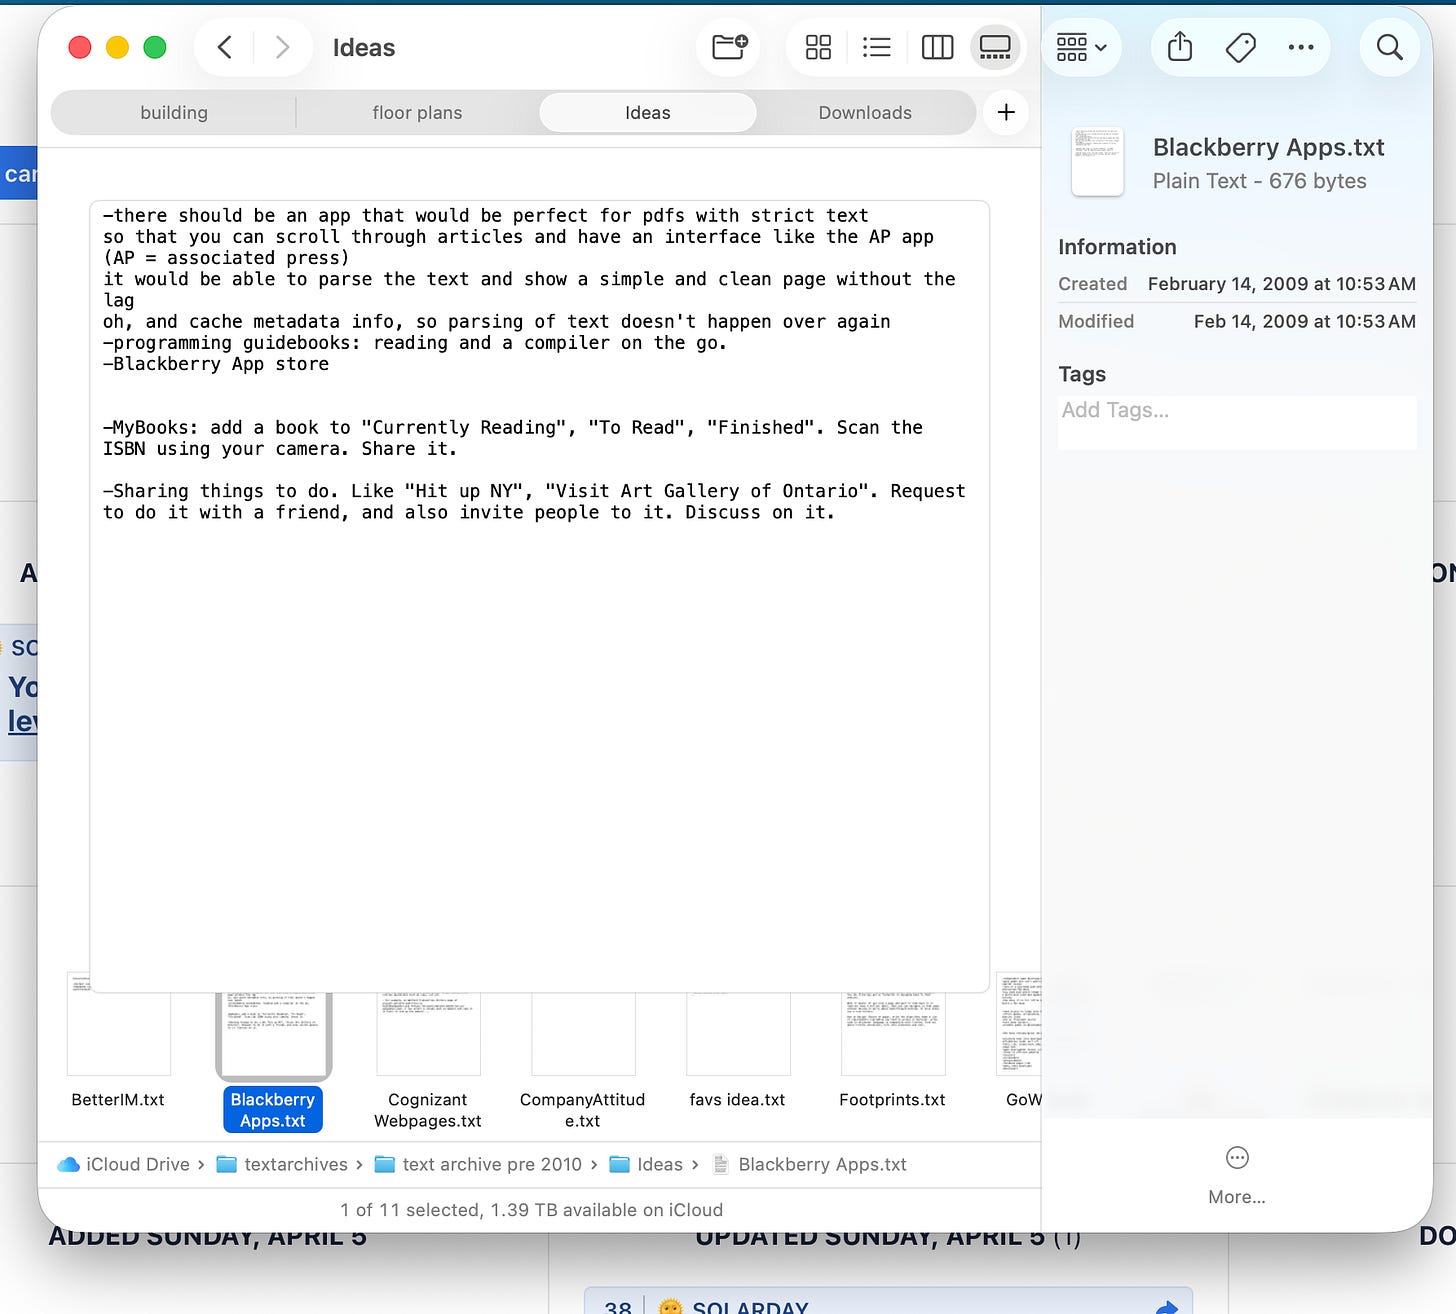Close the Finder window
The width and height of the screenshot is (1456, 1314).
[79, 47]
